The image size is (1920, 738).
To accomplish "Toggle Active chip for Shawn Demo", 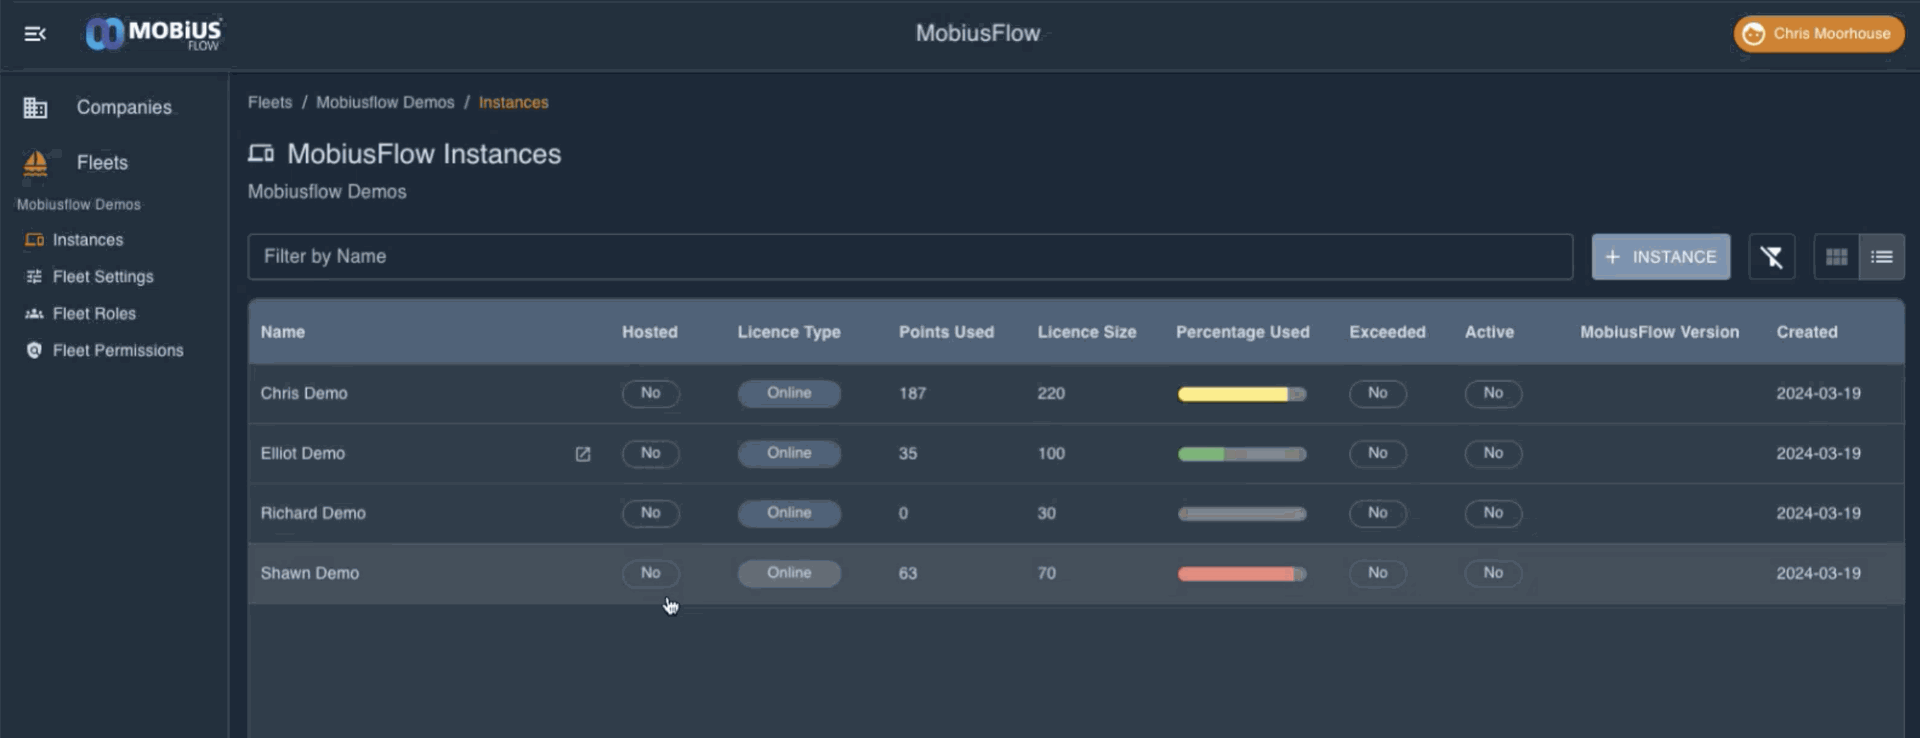I will coord(1492,573).
